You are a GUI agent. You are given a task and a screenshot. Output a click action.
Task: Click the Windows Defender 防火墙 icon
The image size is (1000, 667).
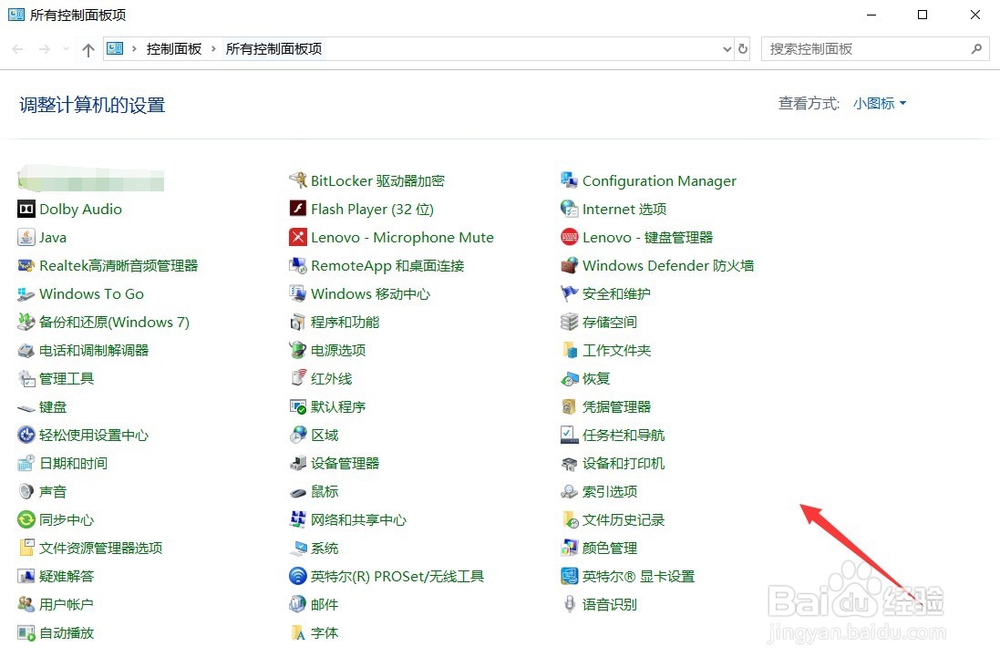click(569, 265)
